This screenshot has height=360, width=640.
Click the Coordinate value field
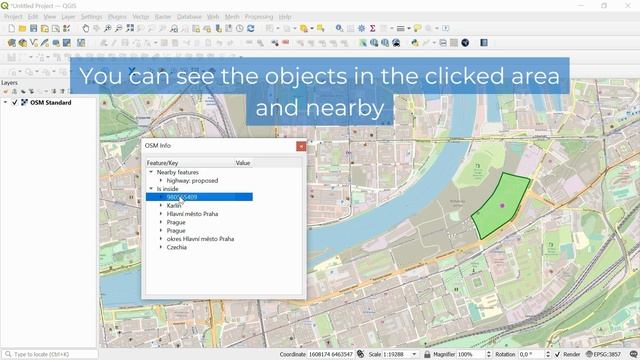tap(331, 354)
